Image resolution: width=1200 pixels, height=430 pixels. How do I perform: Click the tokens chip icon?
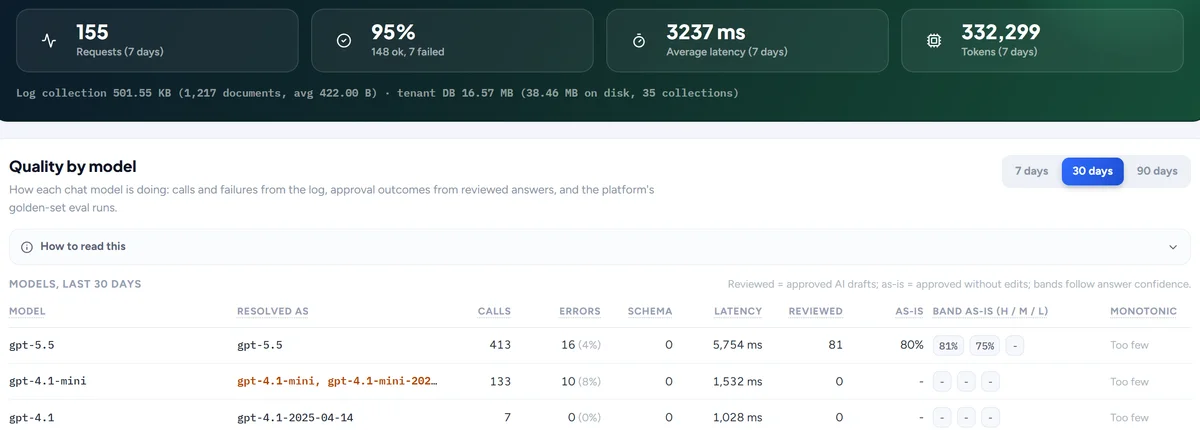pos(934,41)
